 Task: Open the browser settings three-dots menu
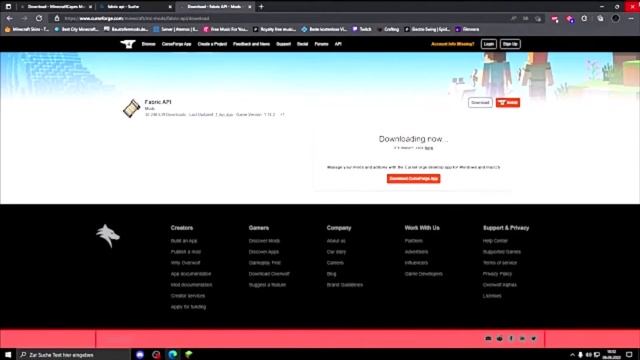(x=631, y=18)
